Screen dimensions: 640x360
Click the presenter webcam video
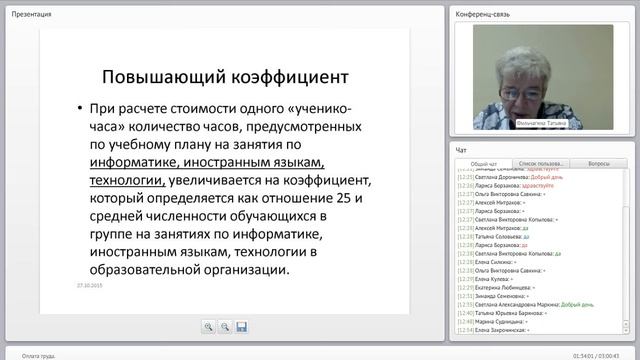[x=543, y=77]
